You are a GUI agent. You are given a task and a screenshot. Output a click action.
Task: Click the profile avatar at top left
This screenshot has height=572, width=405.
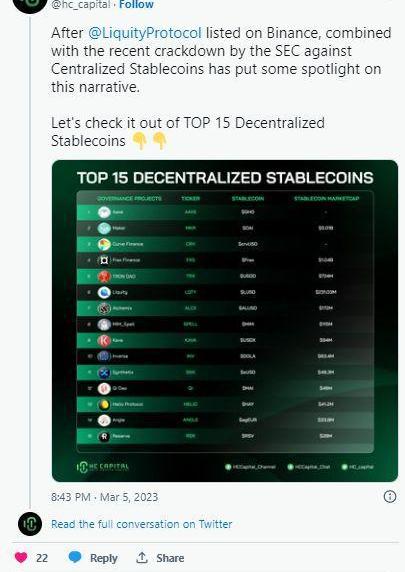(30, 4)
